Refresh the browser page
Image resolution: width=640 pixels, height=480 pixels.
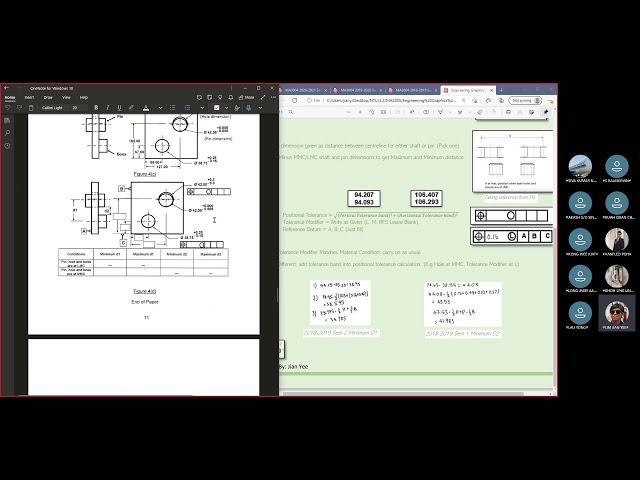tap(295, 100)
